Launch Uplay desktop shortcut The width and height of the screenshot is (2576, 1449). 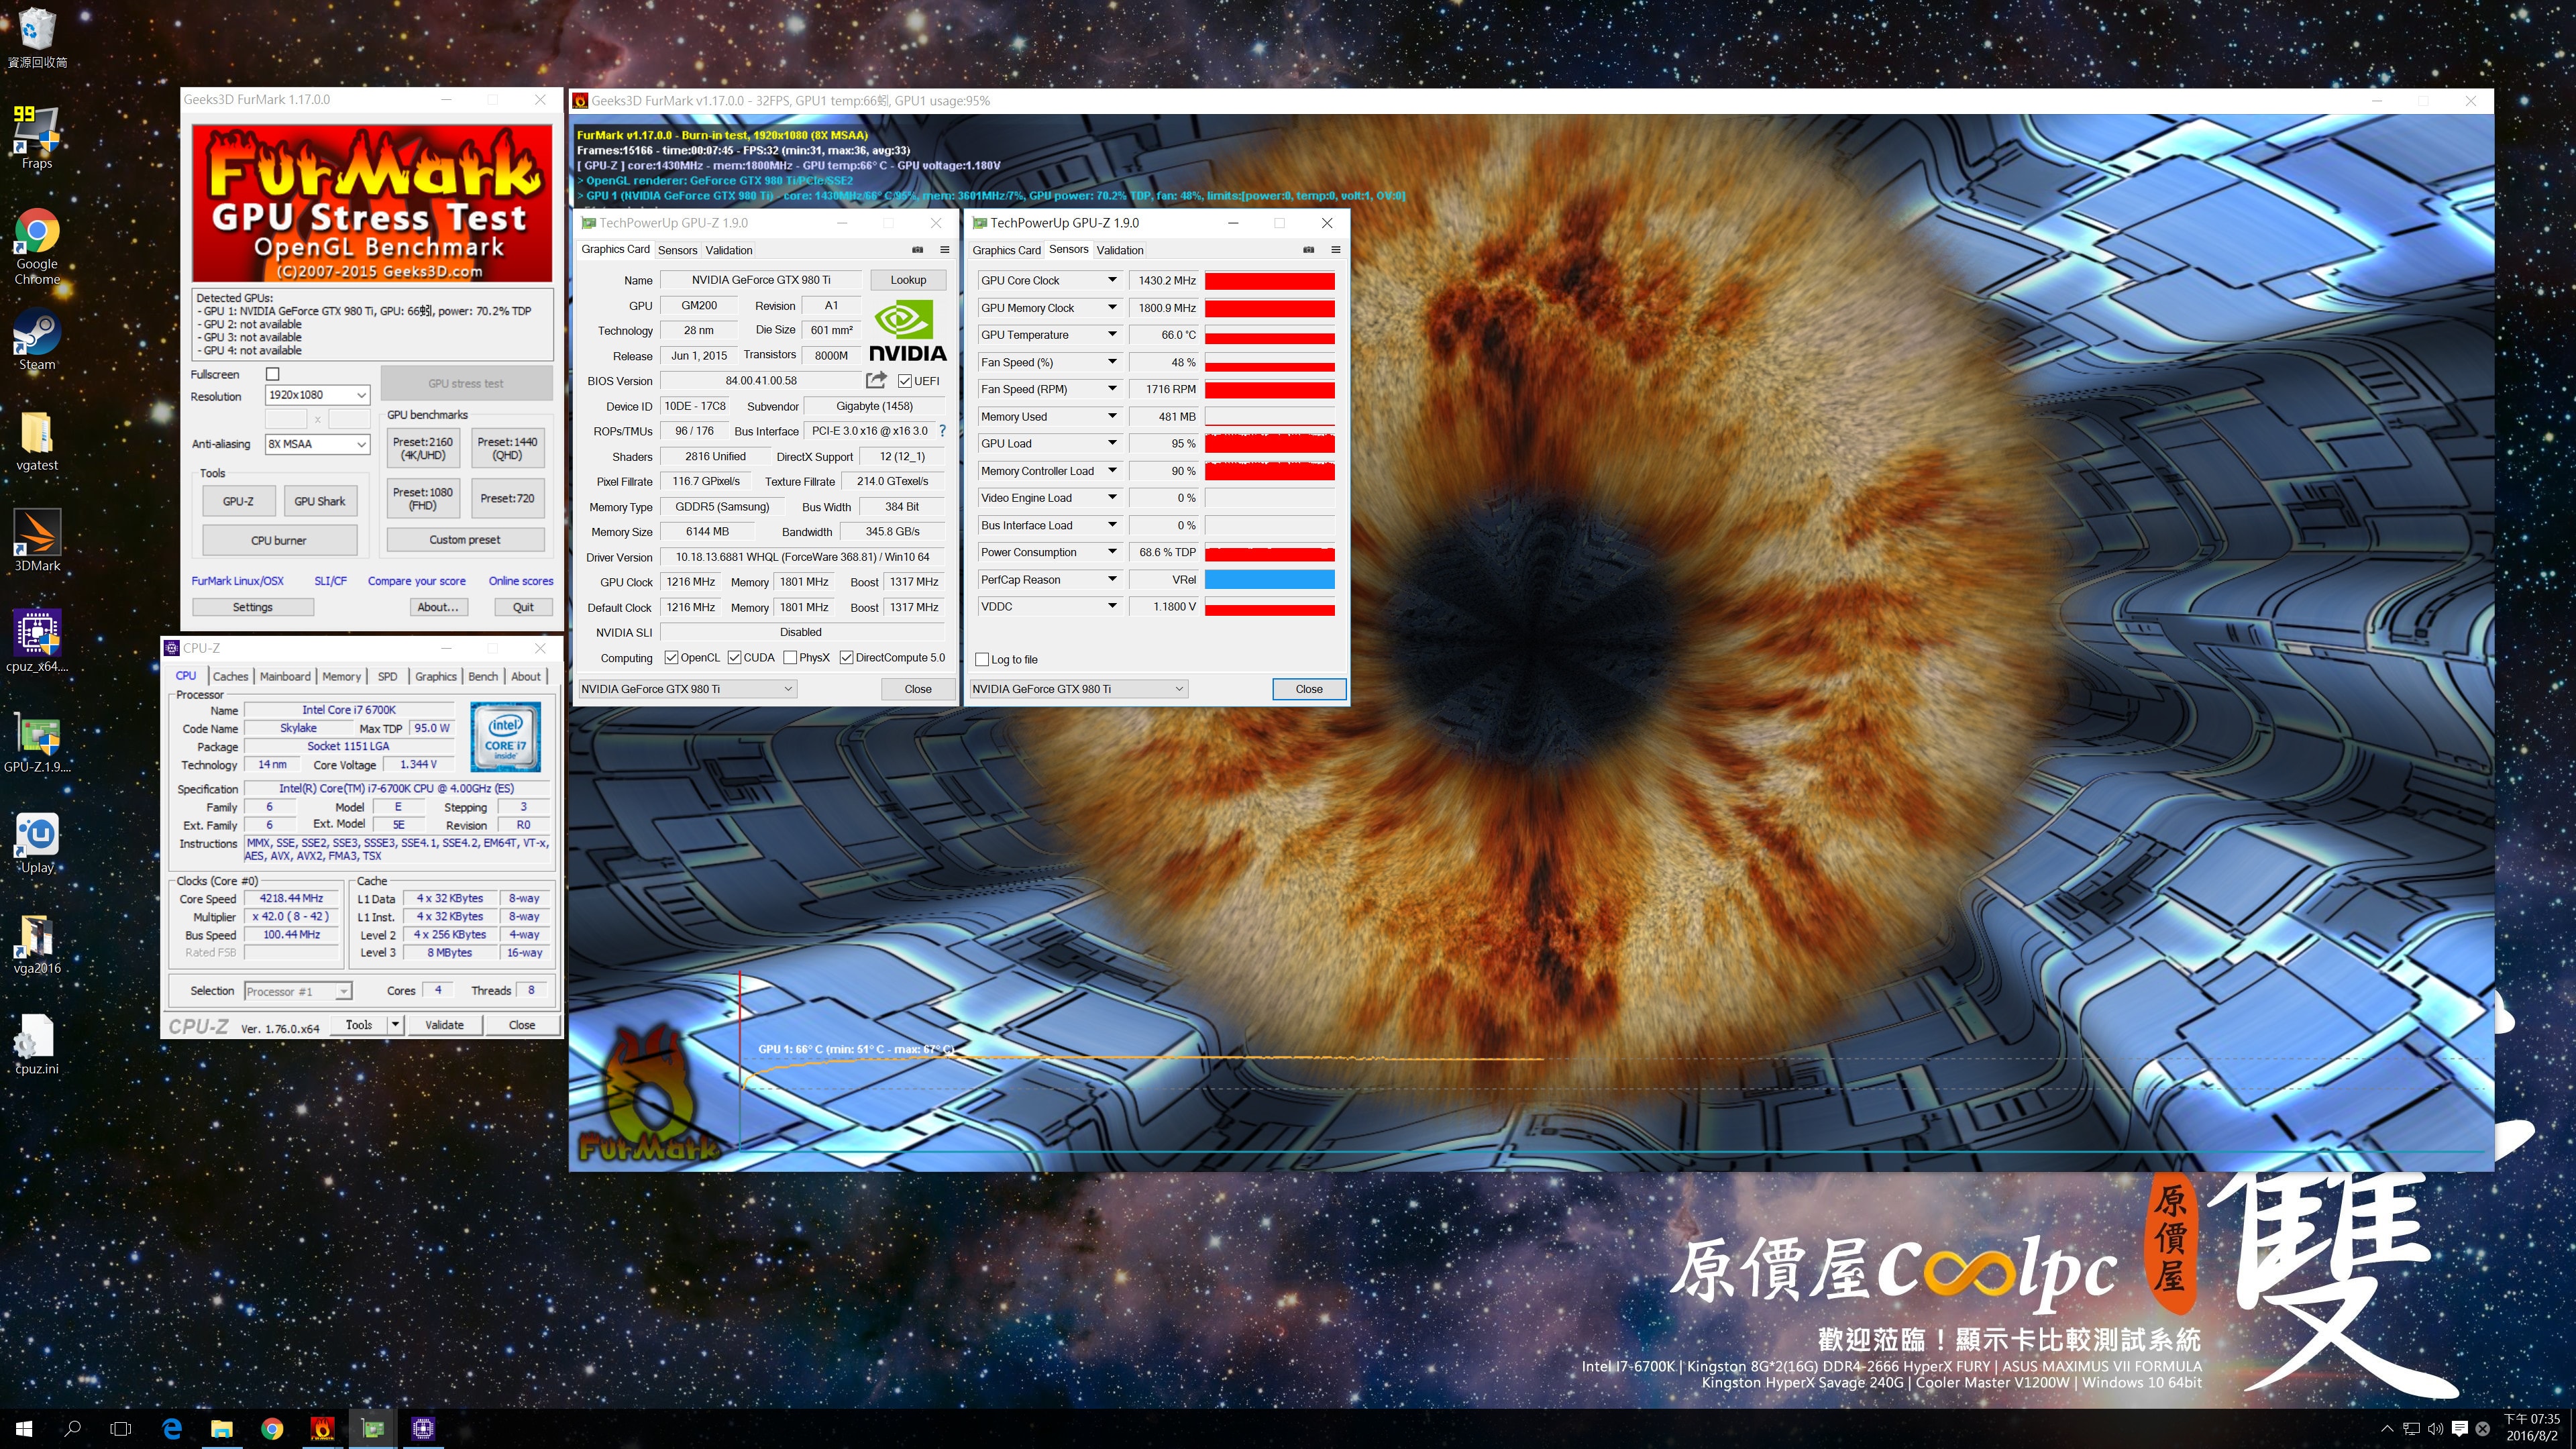click(x=37, y=843)
